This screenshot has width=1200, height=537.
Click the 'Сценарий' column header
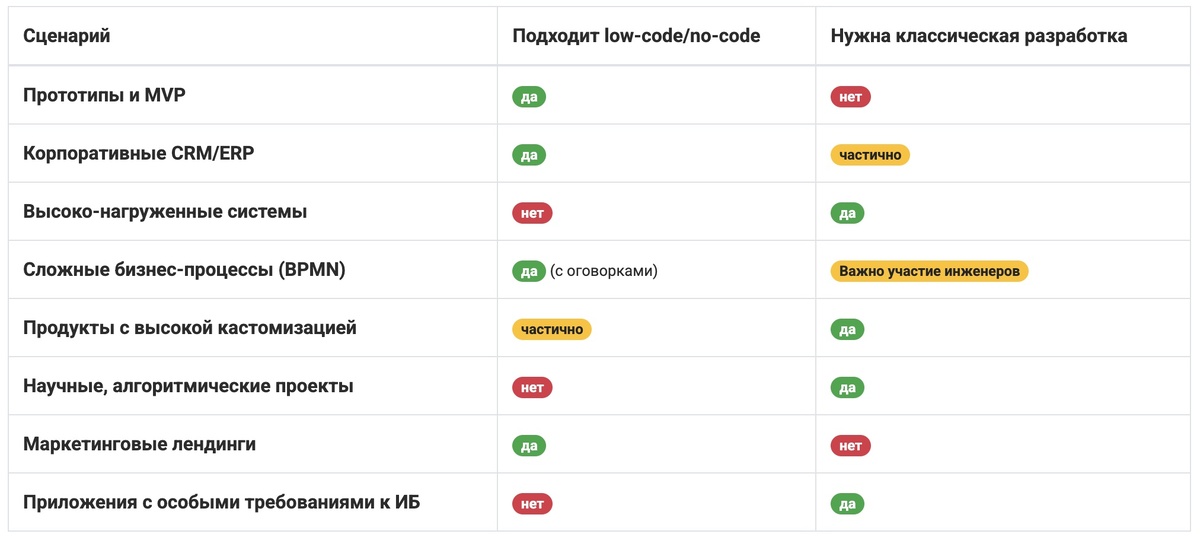(67, 36)
